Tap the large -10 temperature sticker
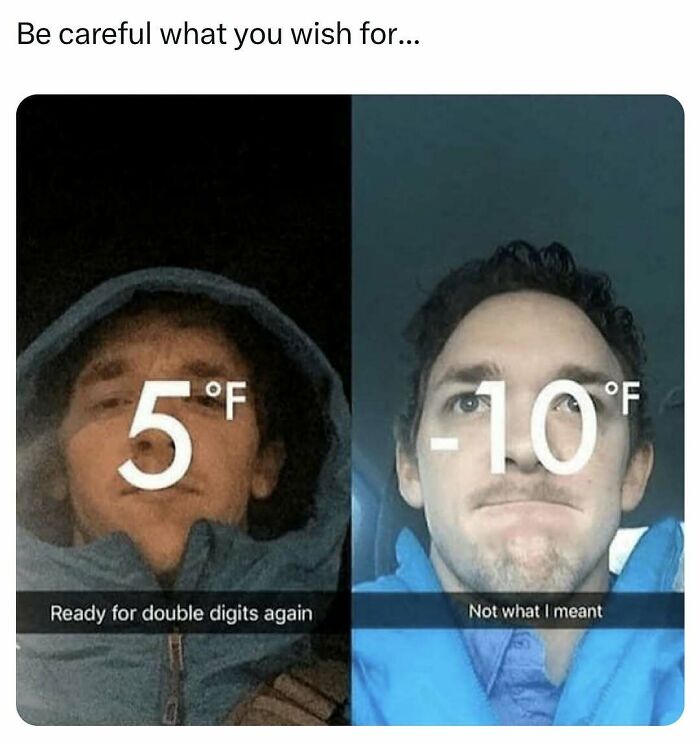 point(513,427)
